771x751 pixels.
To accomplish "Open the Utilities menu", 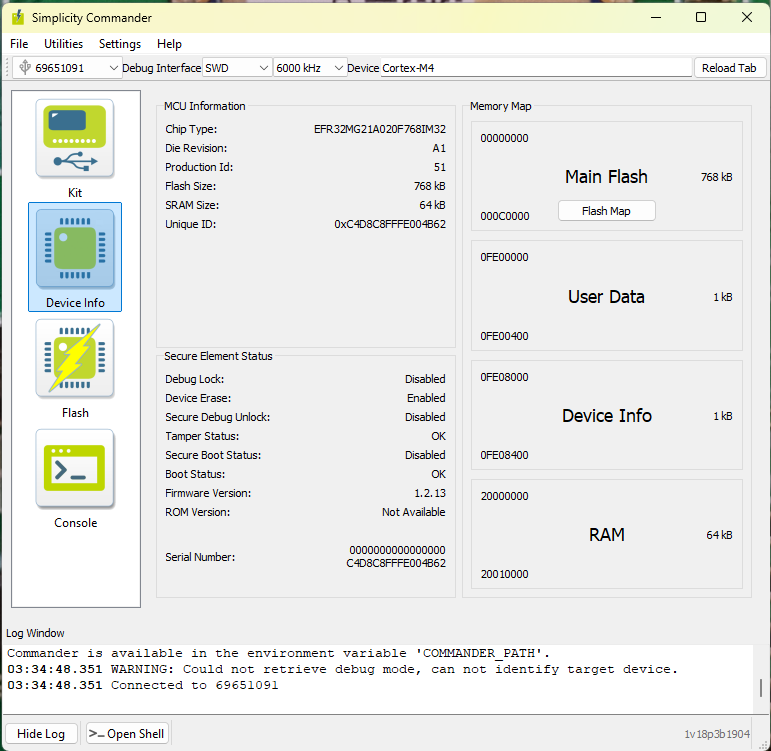I will point(63,44).
